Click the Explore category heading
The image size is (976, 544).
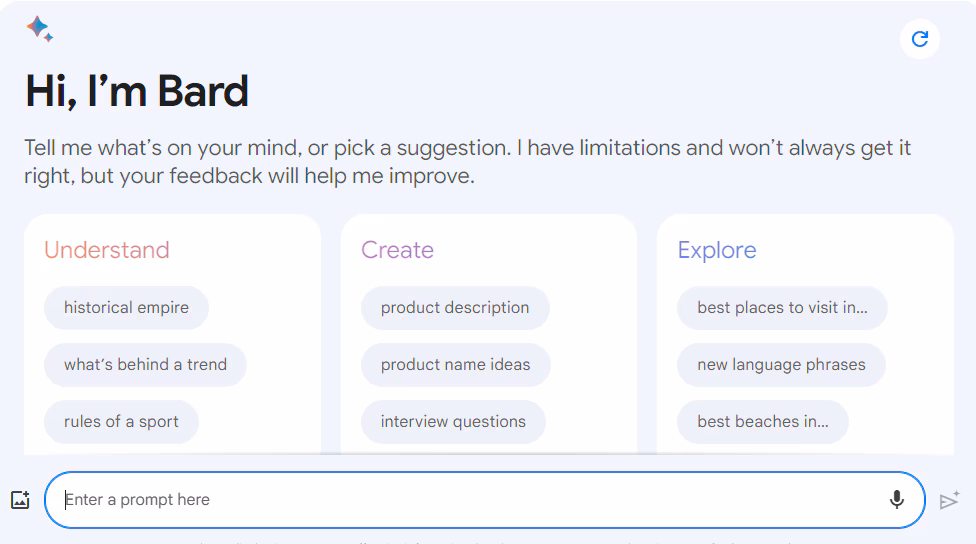pyautogui.click(x=717, y=250)
